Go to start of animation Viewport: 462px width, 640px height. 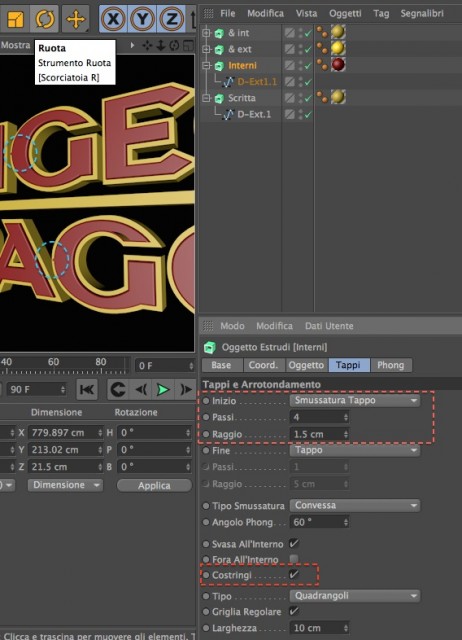(x=87, y=390)
